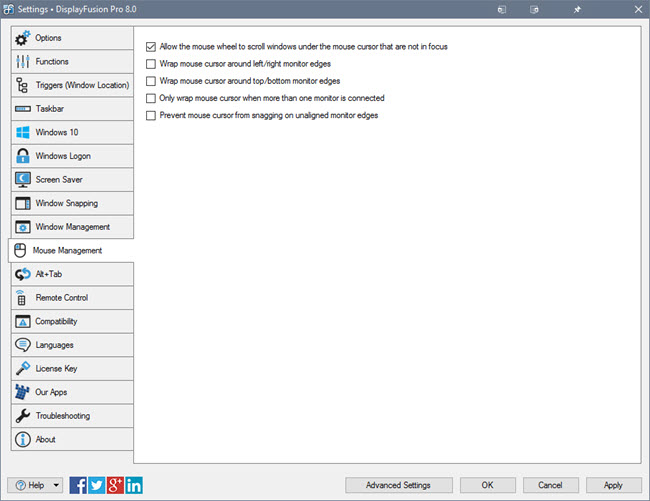
Task: Open the Languages tab
Action: (72, 345)
